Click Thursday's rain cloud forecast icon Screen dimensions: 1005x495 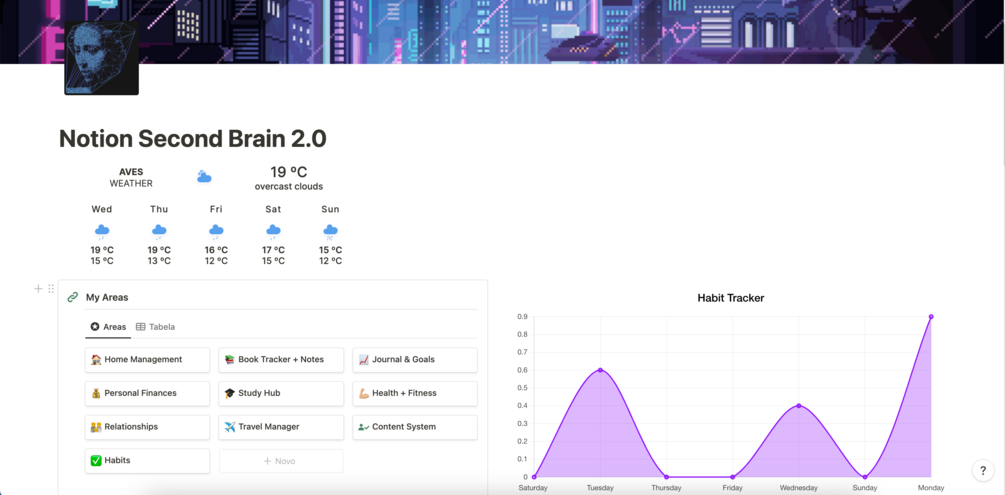pyautogui.click(x=159, y=231)
